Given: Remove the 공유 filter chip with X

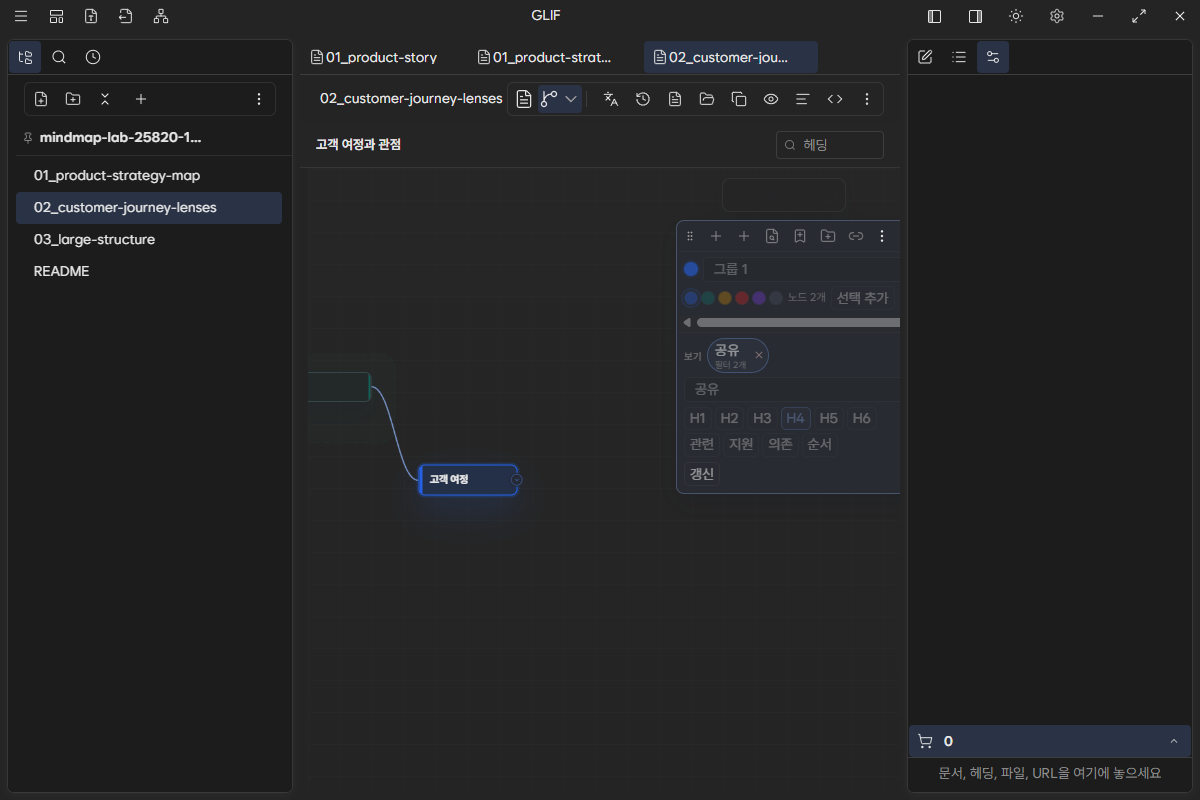Looking at the screenshot, I should tap(759, 355).
